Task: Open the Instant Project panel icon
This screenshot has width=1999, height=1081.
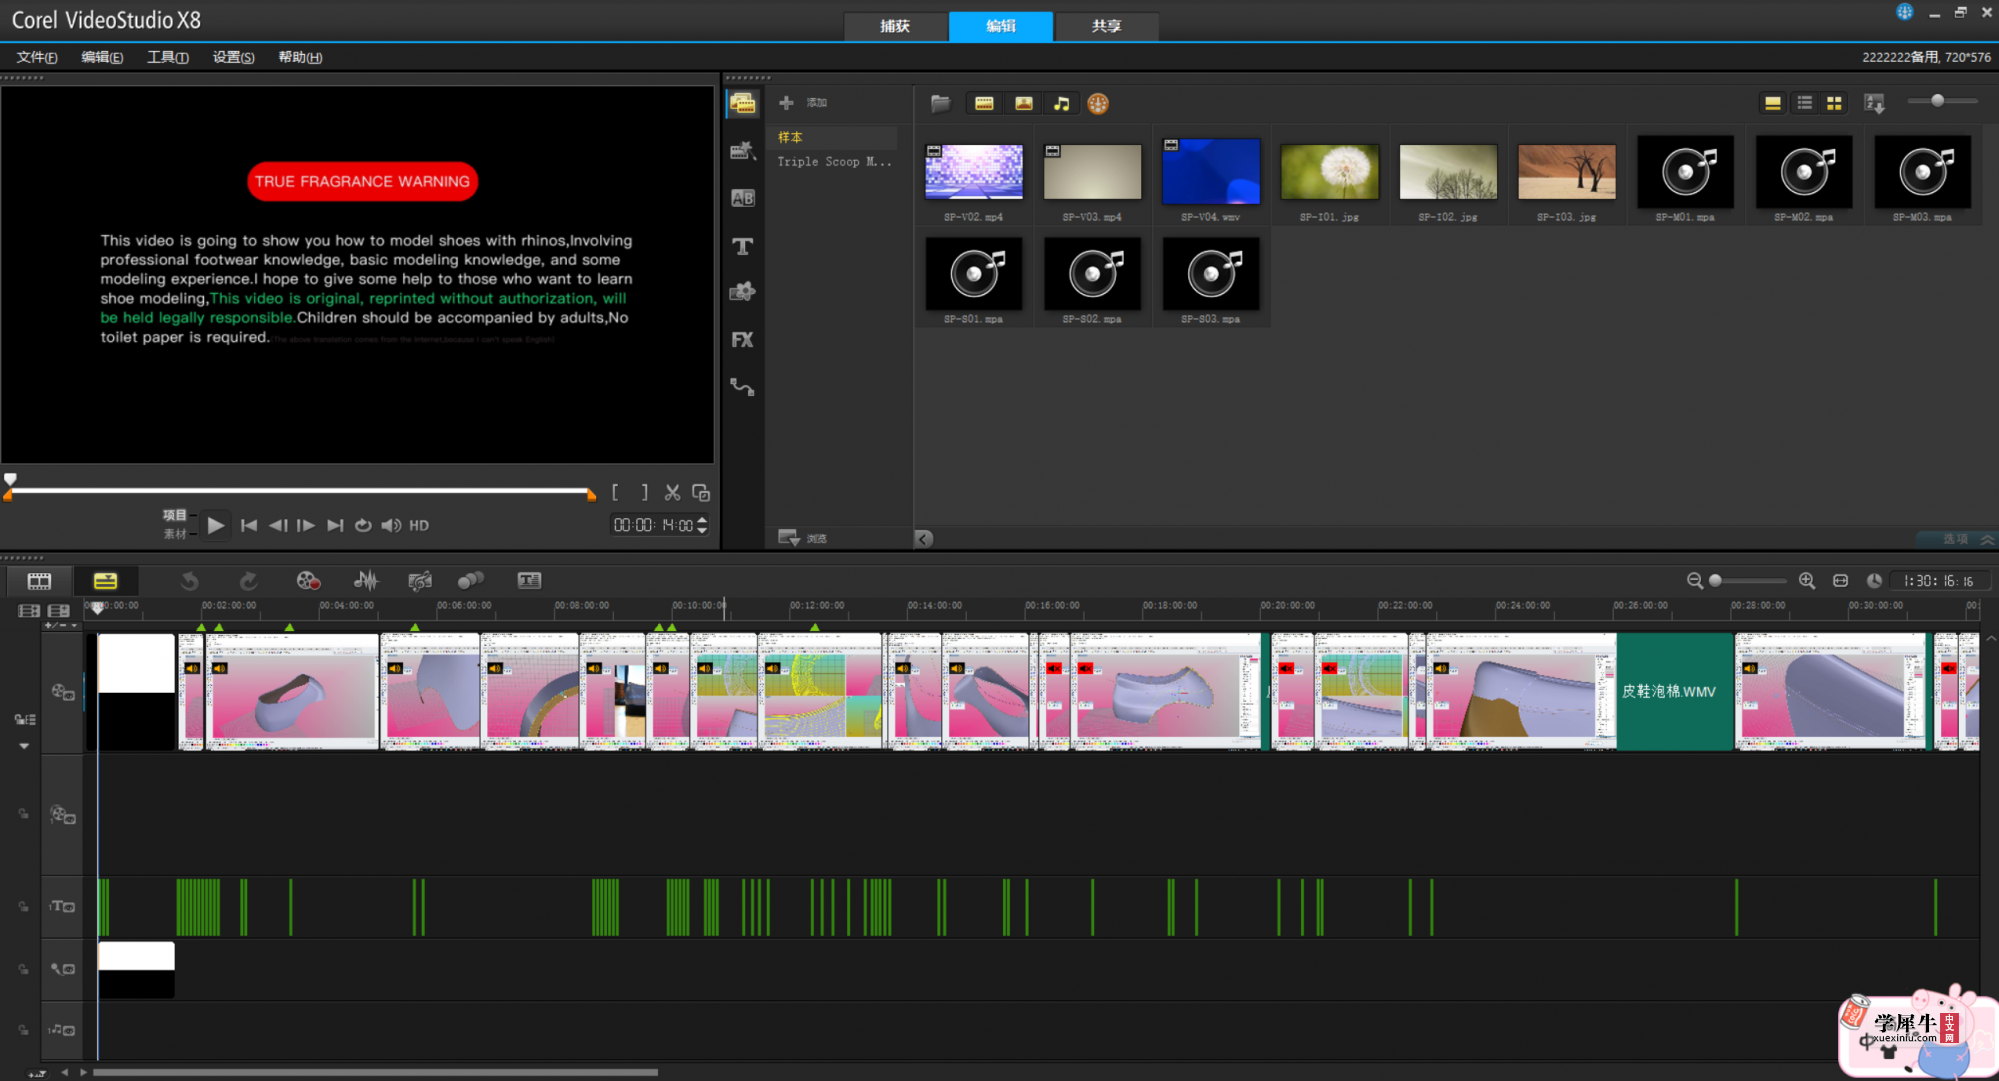Action: [742, 151]
